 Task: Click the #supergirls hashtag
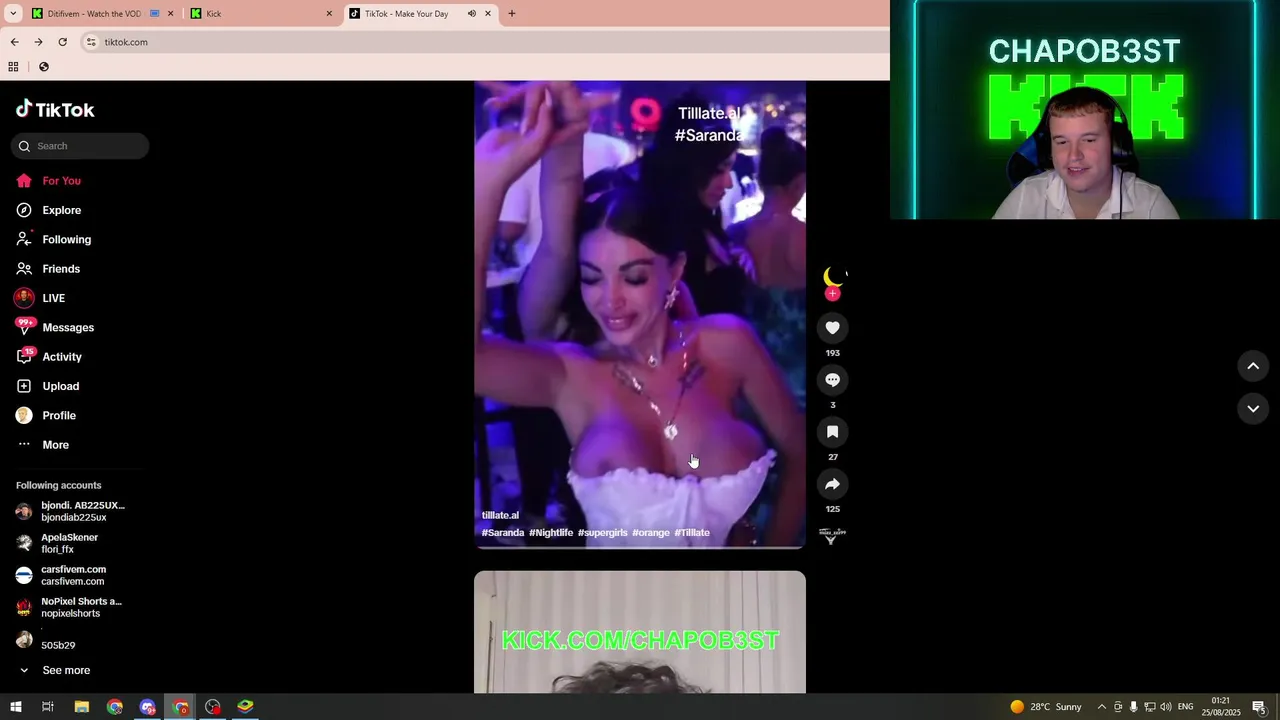[x=602, y=533]
